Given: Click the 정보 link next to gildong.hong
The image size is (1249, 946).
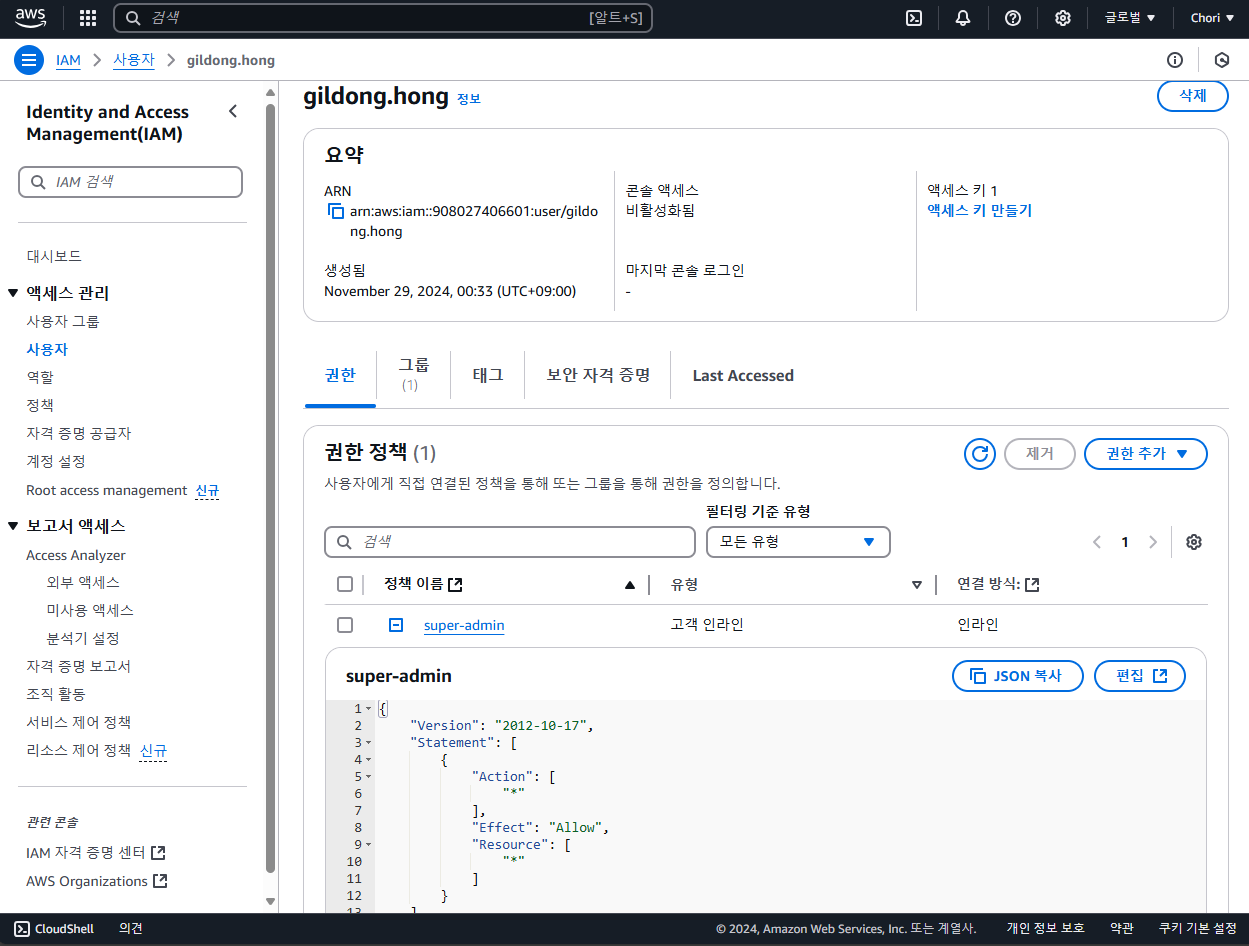Looking at the screenshot, I should (x=469, y=99).
